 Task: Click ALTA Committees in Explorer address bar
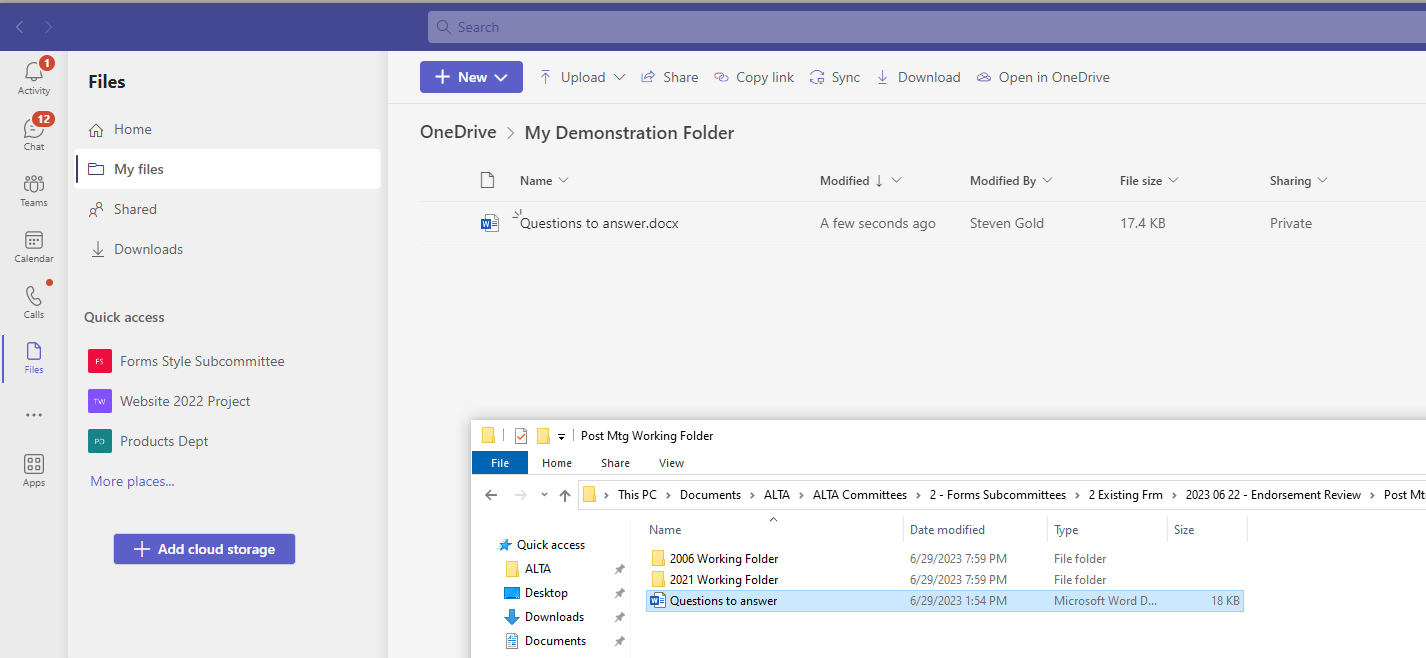860,495
